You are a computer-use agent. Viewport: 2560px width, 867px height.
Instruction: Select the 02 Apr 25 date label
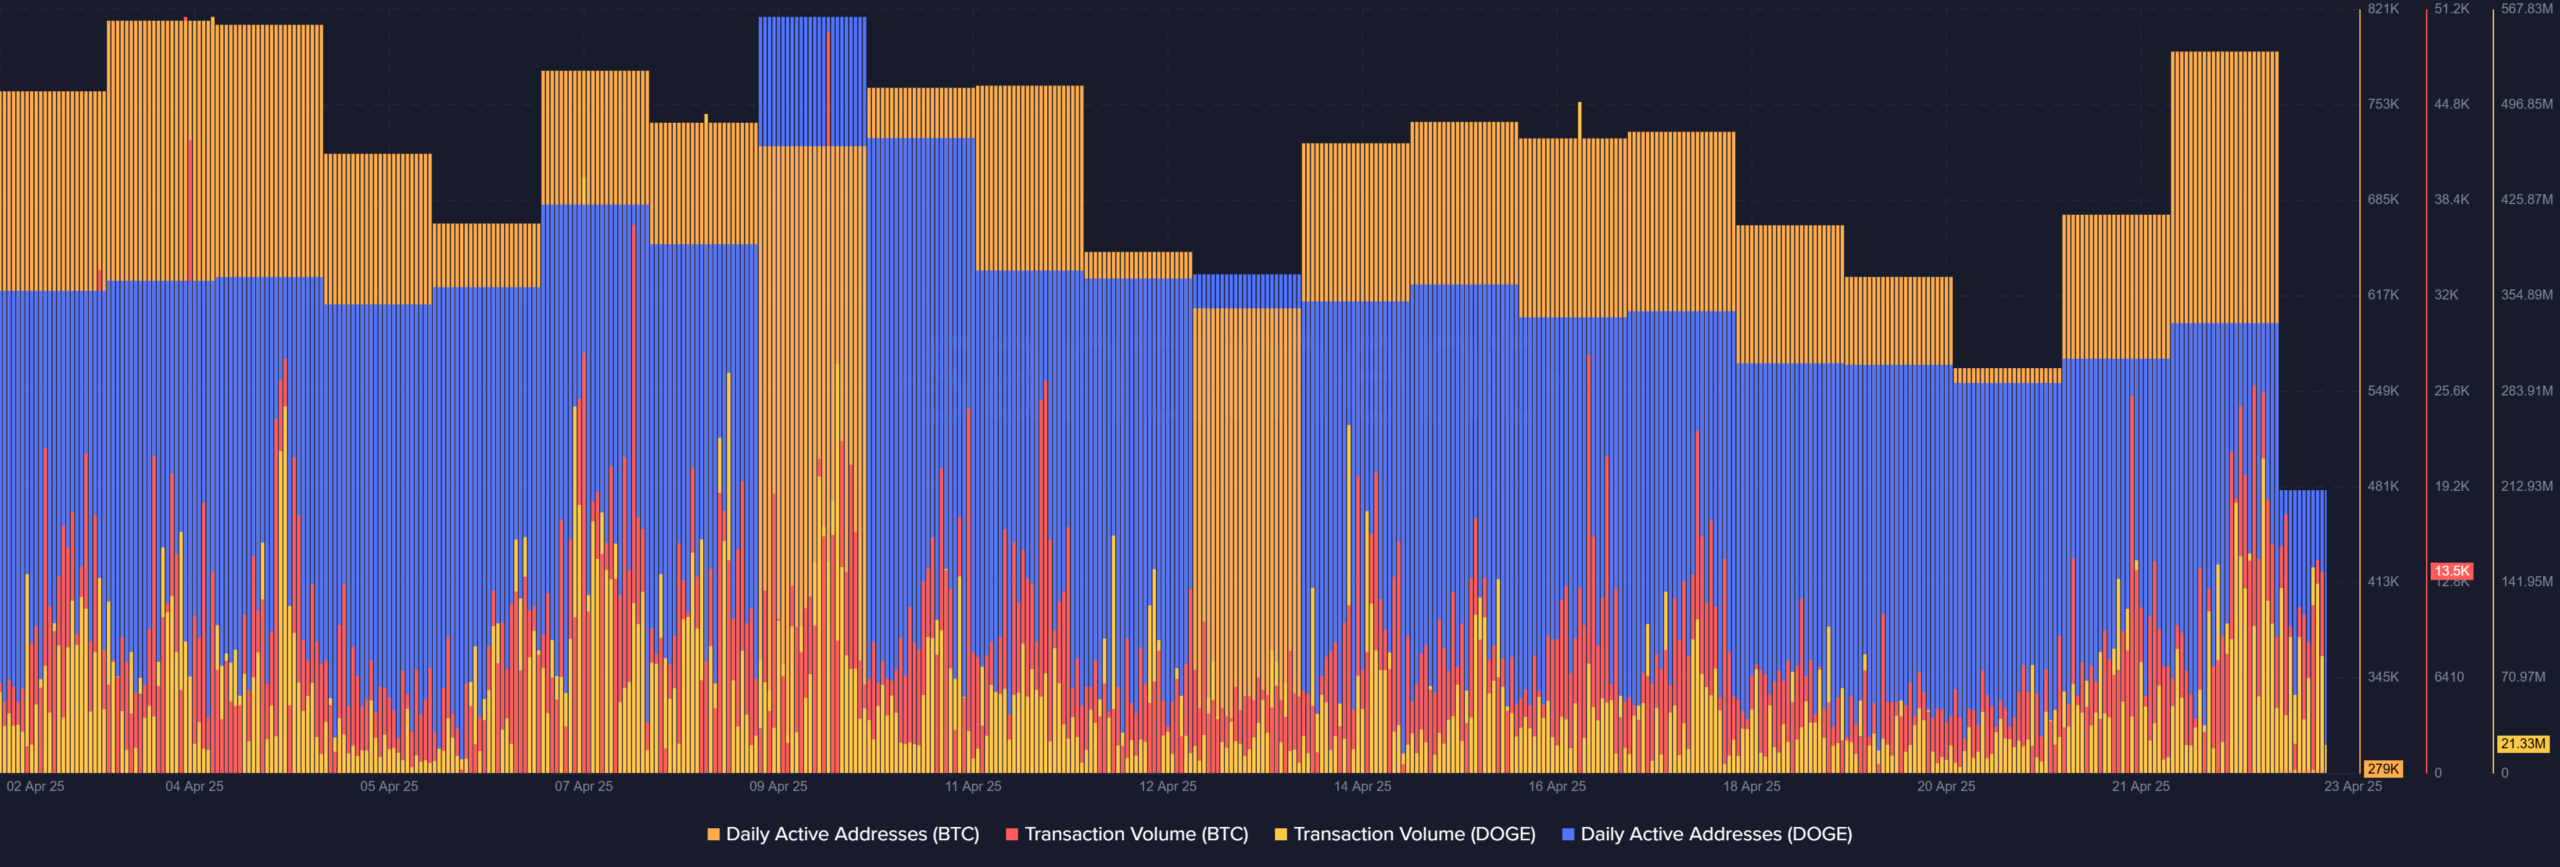pos(35,786)
